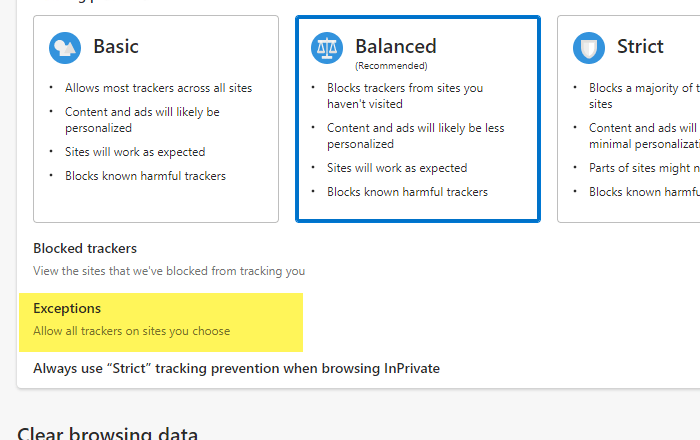The height and width of the screenshot is (440, 700).
Task: Click the Basic tracking level icon
Action: click(65, 47)
